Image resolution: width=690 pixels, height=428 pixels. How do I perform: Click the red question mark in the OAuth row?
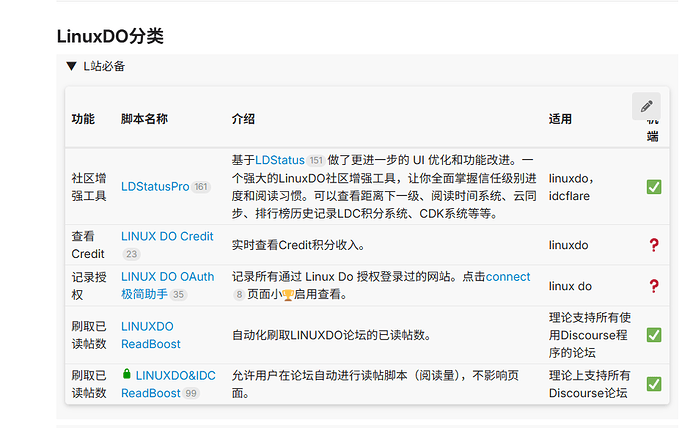654,286
